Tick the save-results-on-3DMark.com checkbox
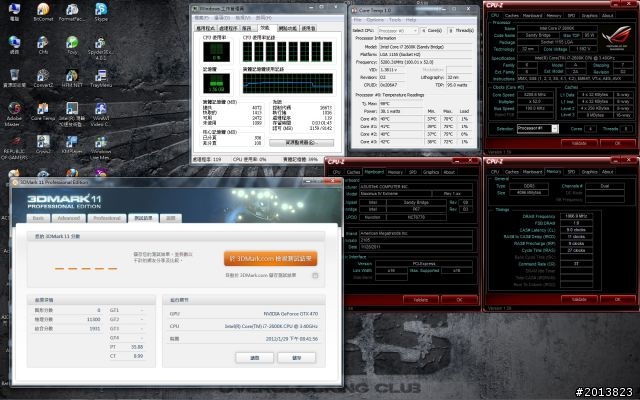Image resolution: width=640 pixels, height=400 pixels. click(315, 276)
